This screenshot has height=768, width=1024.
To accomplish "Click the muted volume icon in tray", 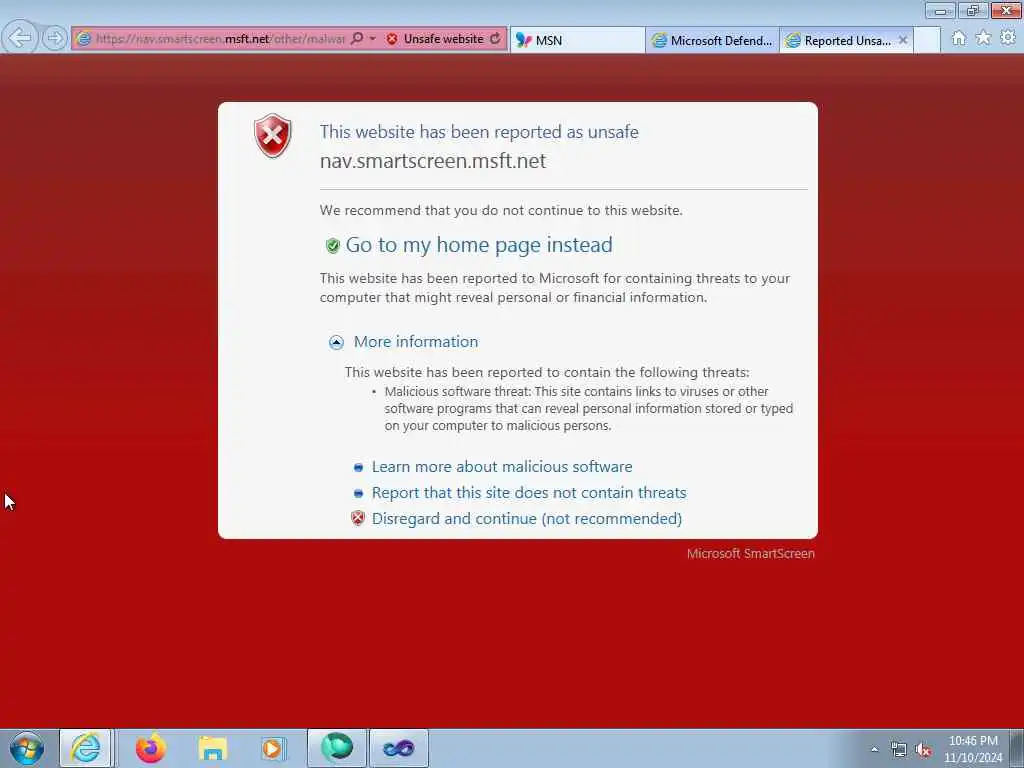I will (923, 750).
